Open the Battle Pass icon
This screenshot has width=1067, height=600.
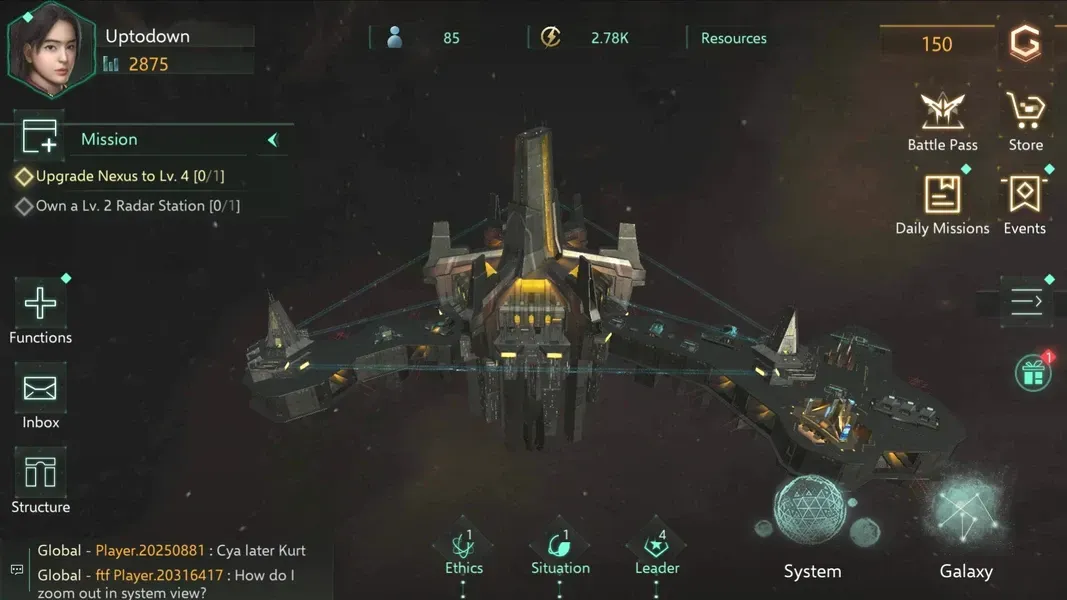(x=942, y=111)
